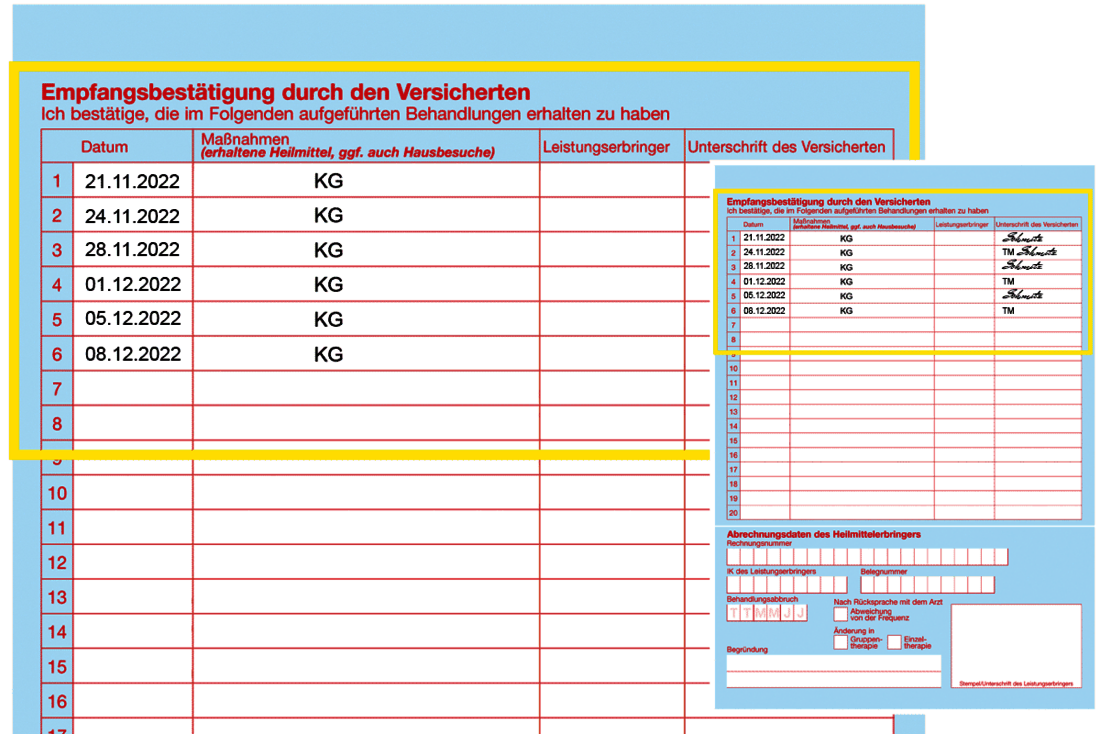Click the TM entry in small form row 6

coord(1007,311)
